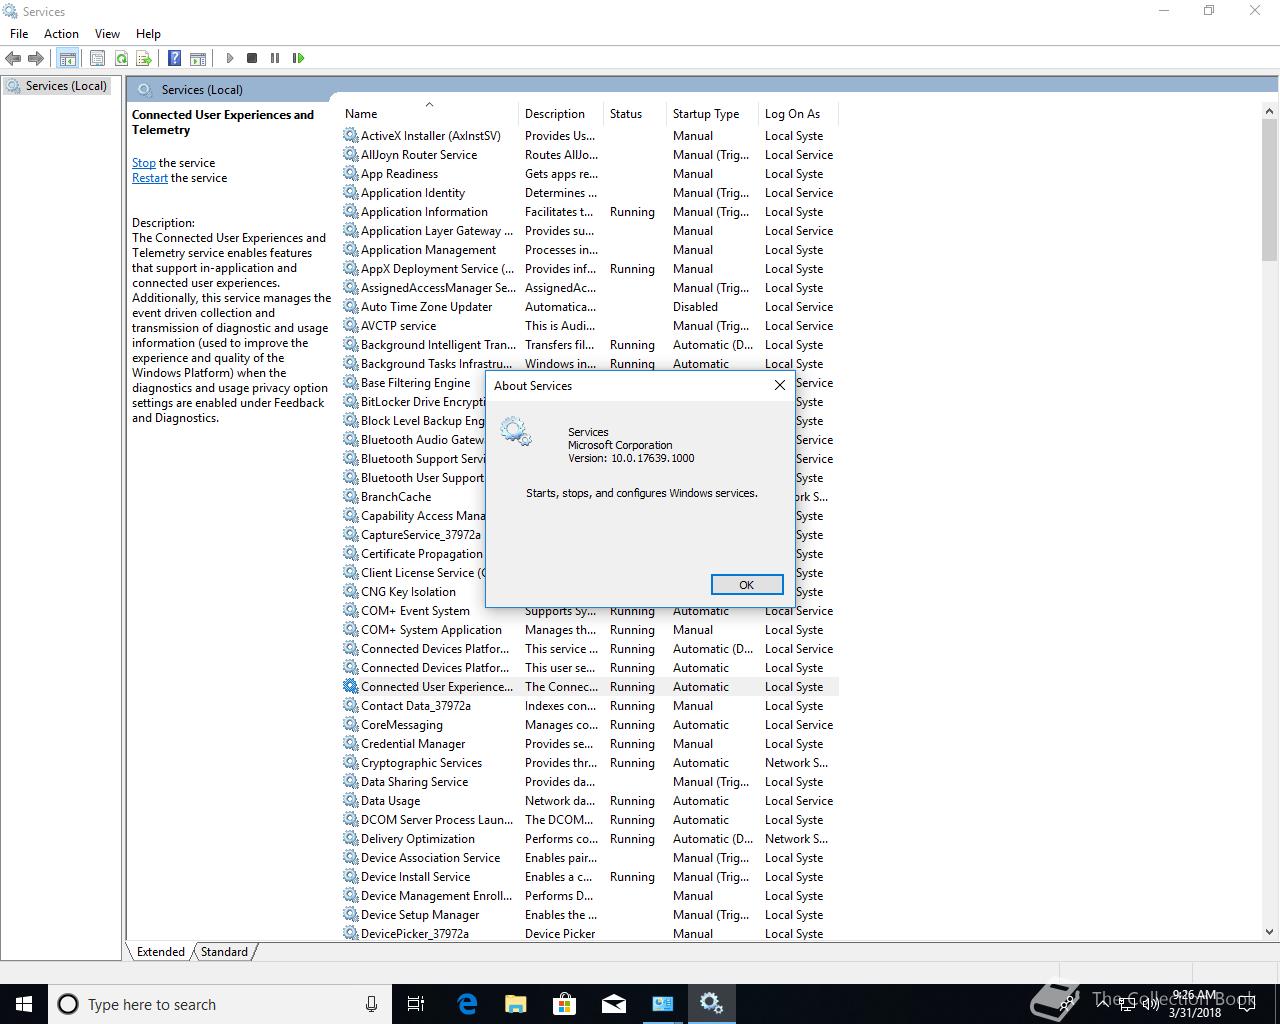Switch to the Extended tab
Viewport: 1280px width, 1024px height.
(160, 951)
